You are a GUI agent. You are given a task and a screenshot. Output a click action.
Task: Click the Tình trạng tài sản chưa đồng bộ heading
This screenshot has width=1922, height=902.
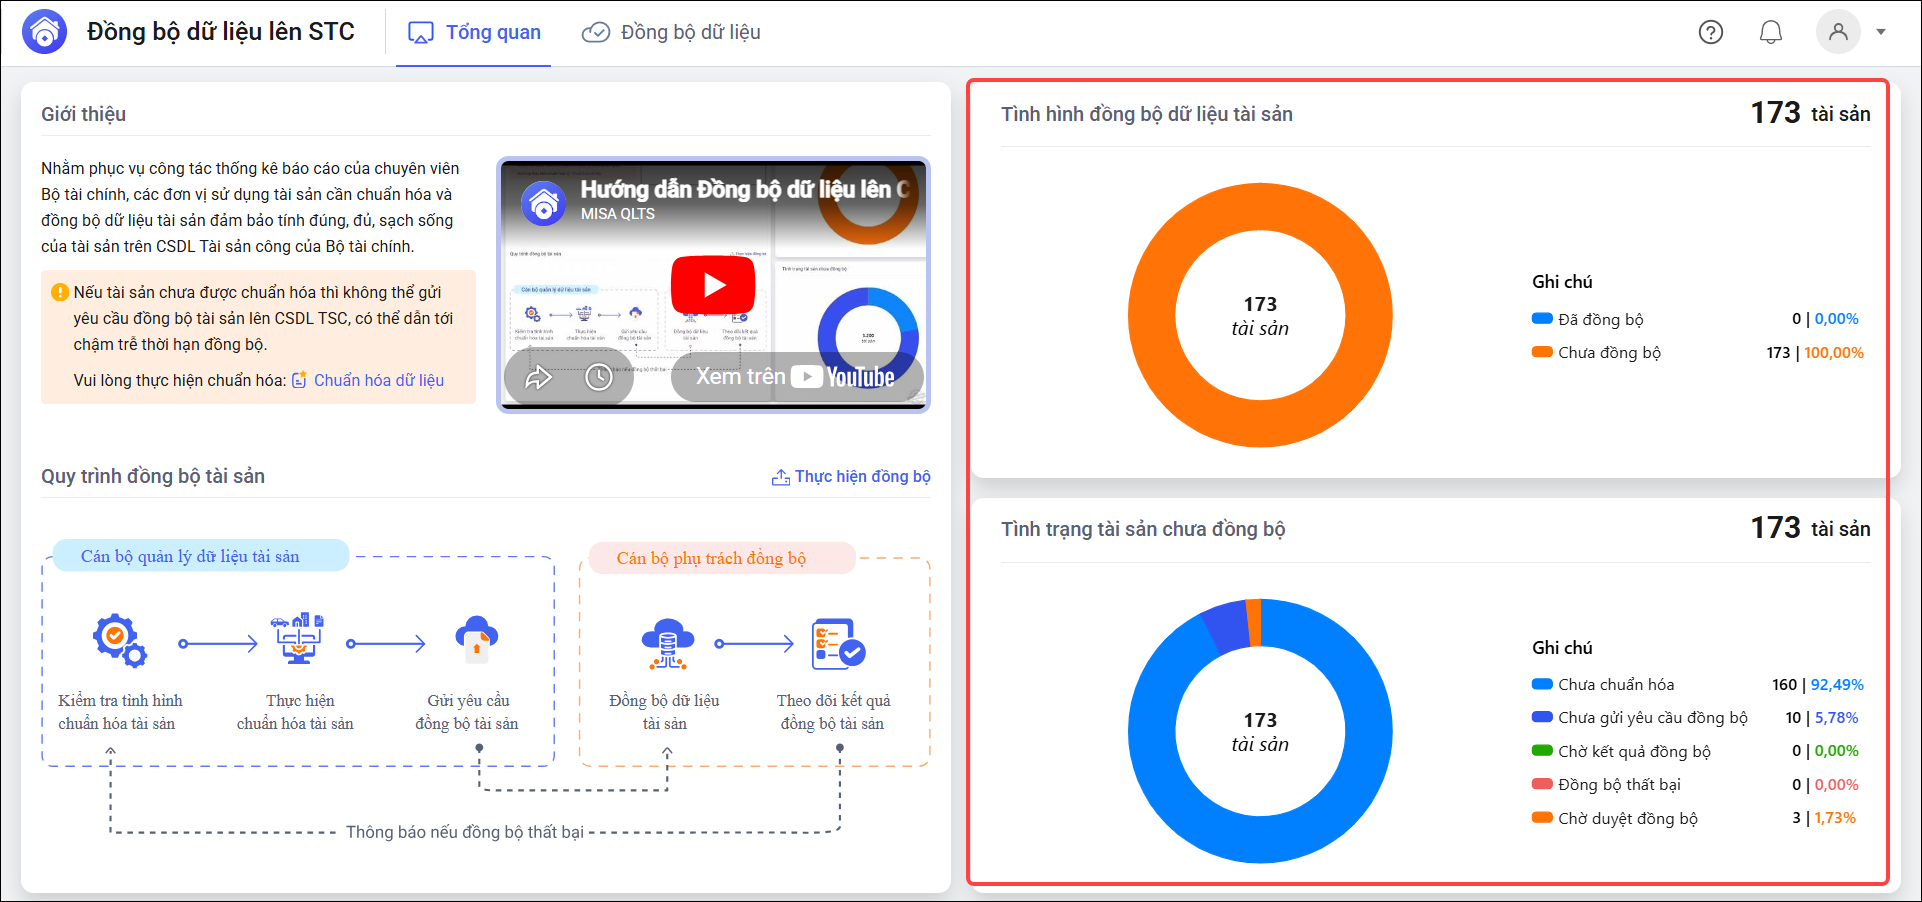pos(1143,529)
